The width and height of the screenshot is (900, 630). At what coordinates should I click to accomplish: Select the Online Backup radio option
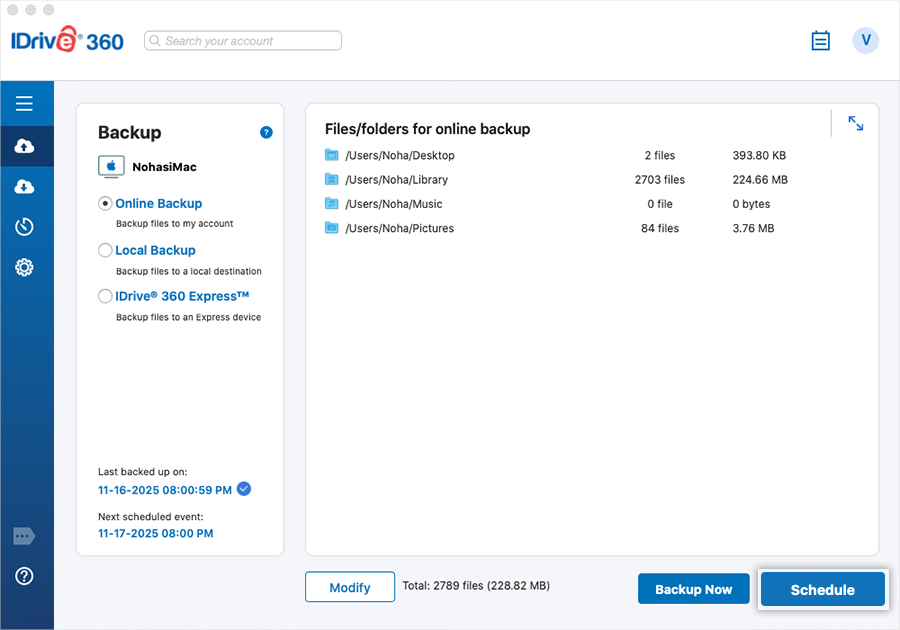(105, 203)
